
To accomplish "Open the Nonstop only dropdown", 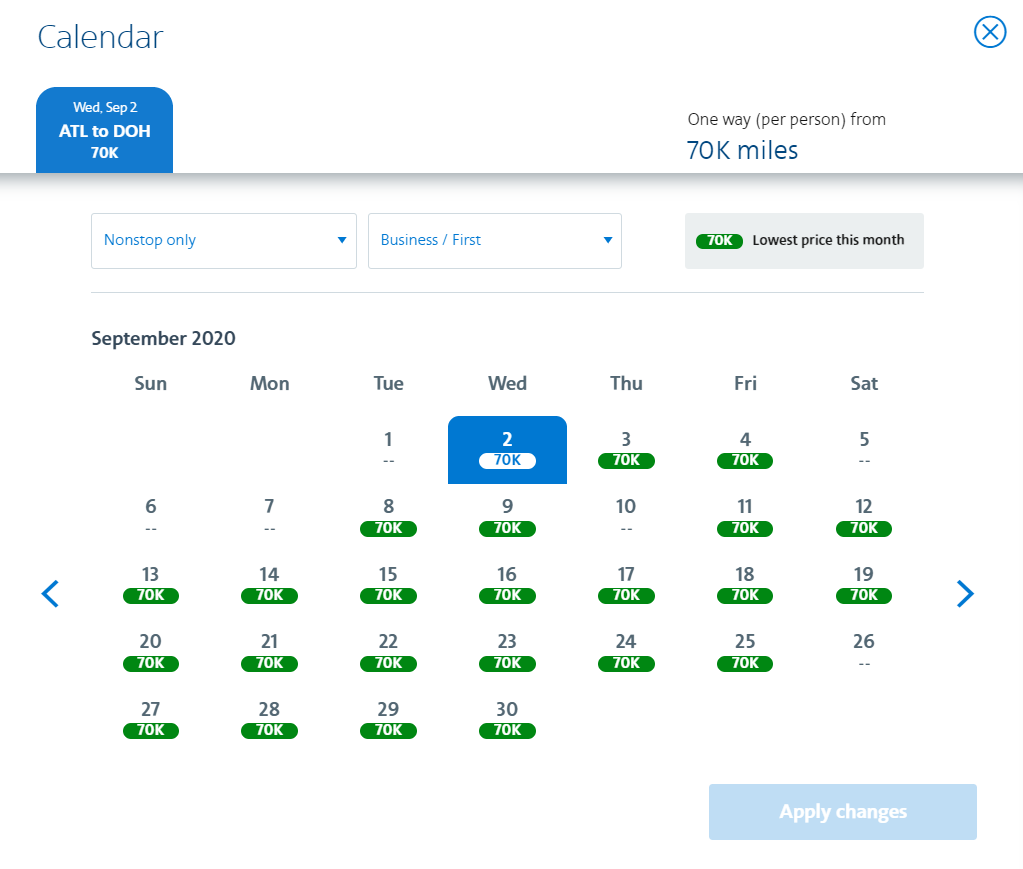I will point(223,241).
